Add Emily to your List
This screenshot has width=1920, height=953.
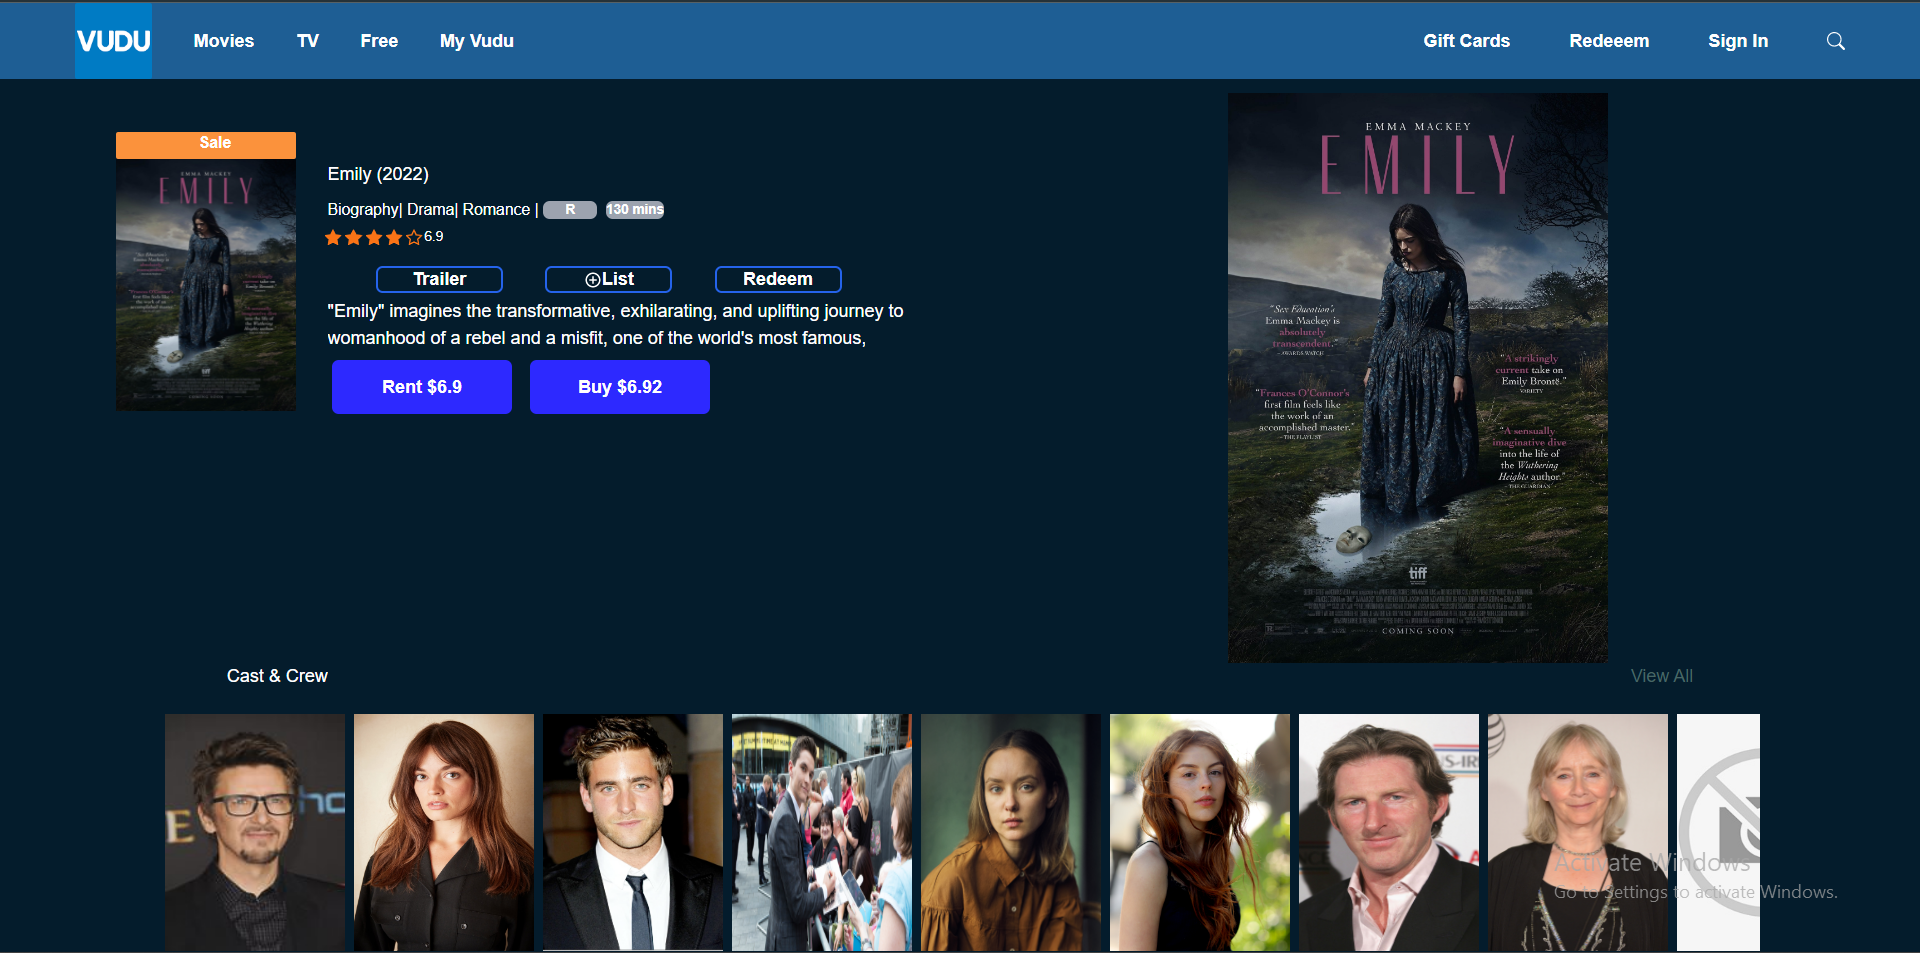608,279
